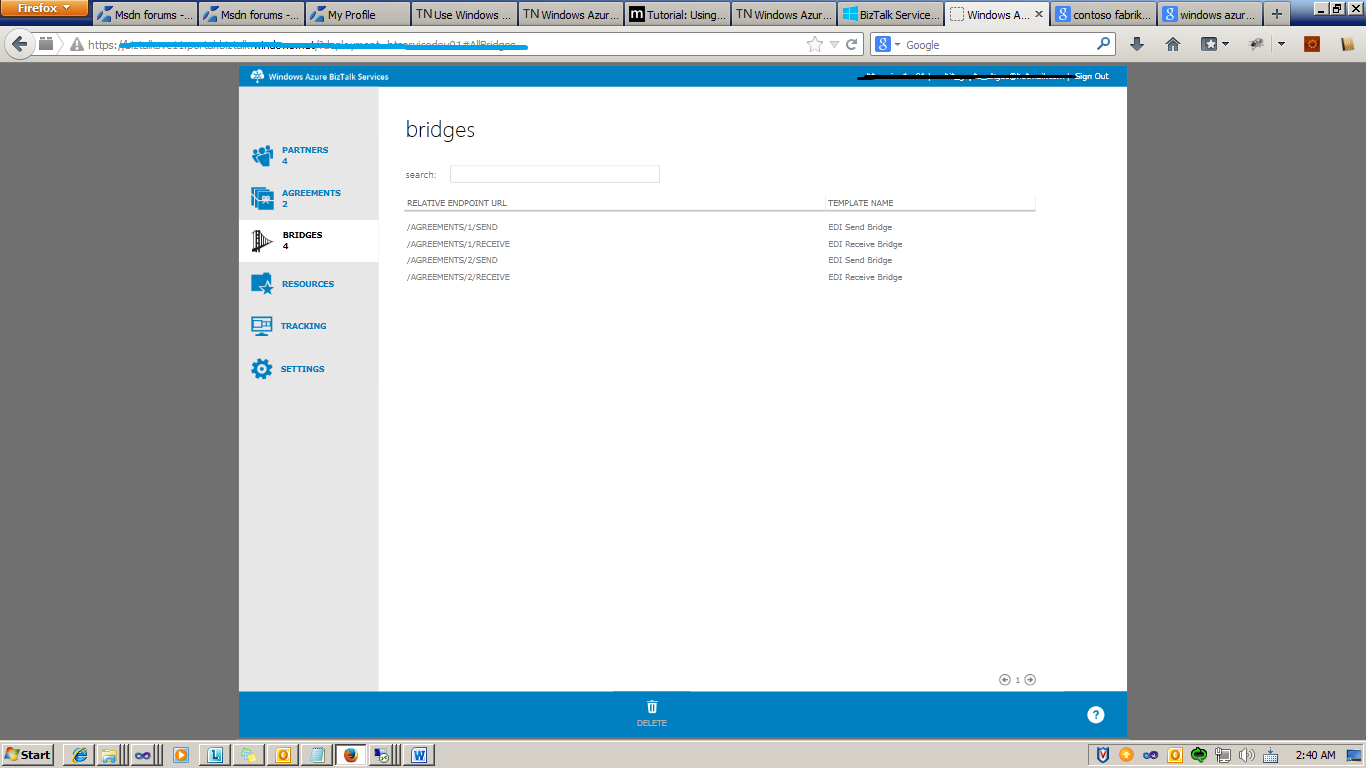This screenshot has height=768, width=1366.
Task: Click the Sign Out link
Action: 1092,76
